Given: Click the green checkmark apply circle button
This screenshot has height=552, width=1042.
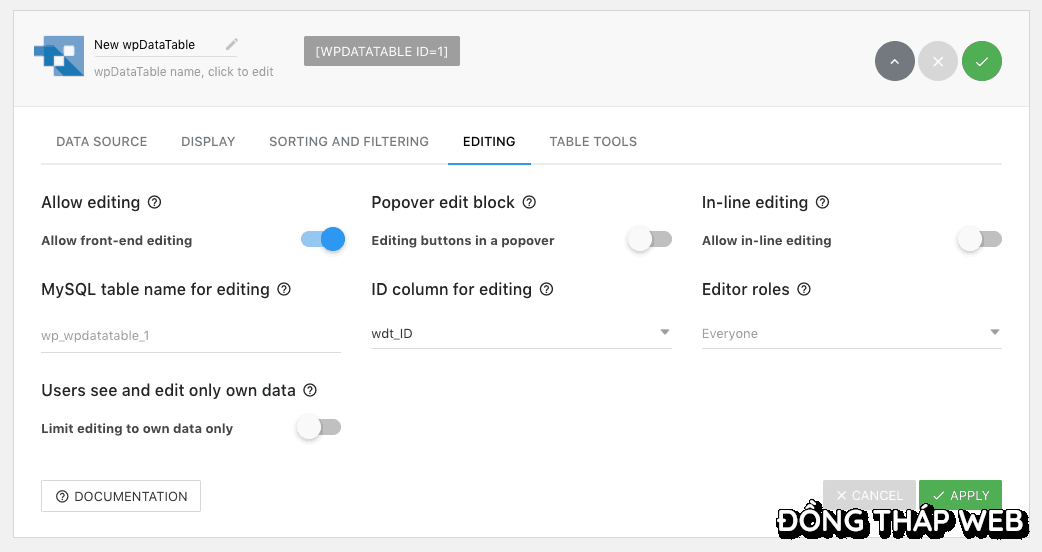Looking at the screenshot, I should click(x=982, y=61).
